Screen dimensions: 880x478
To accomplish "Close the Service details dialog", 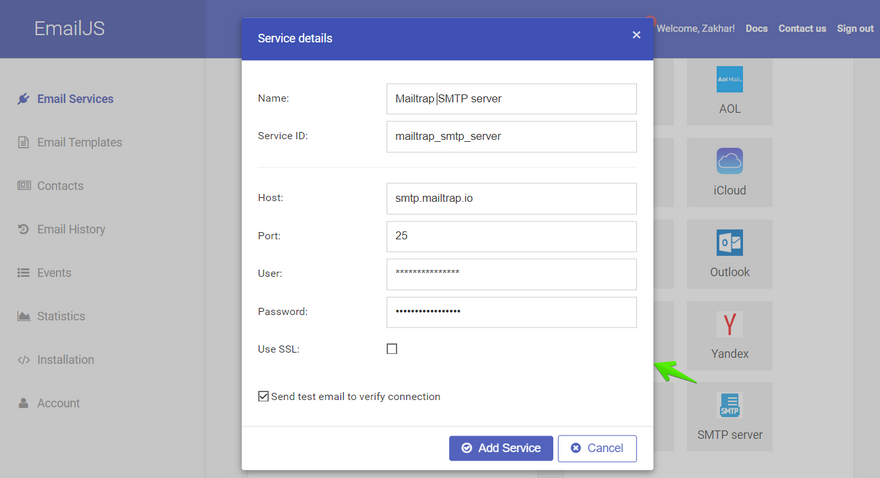I will pos(636,35).
